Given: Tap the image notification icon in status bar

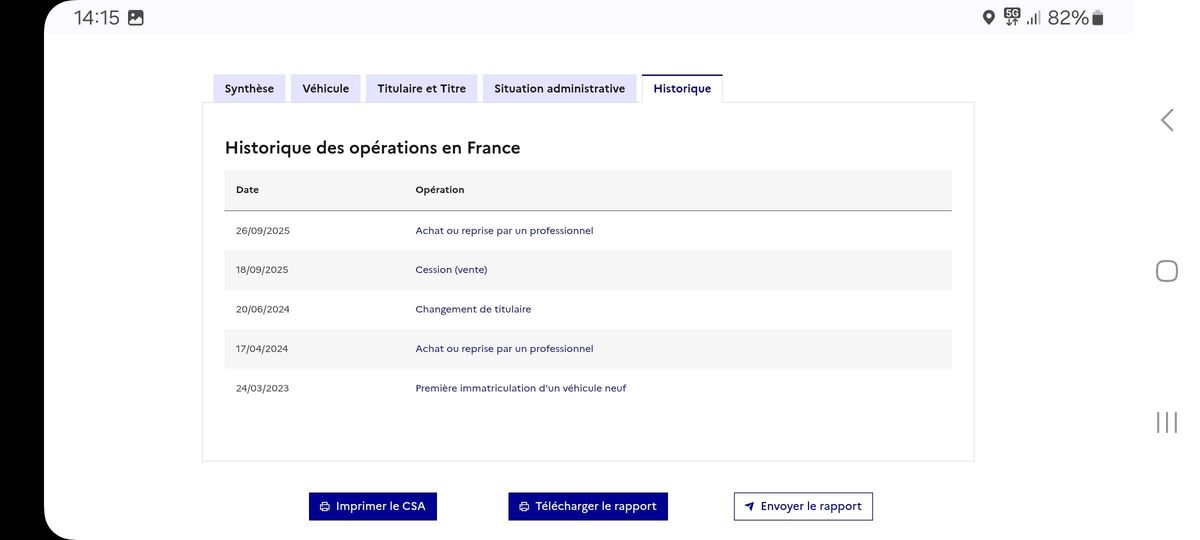Looking at the screenshot, I should 136,18.
